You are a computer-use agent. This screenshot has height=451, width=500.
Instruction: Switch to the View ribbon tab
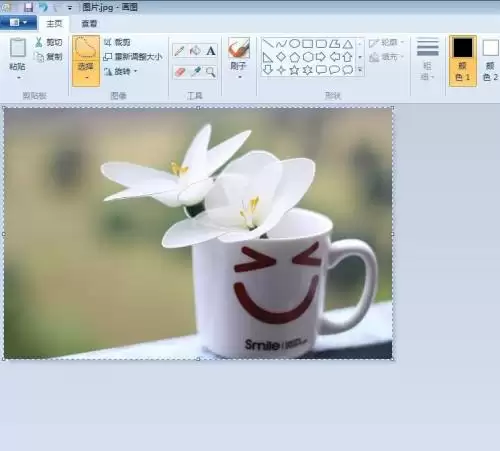89,24
